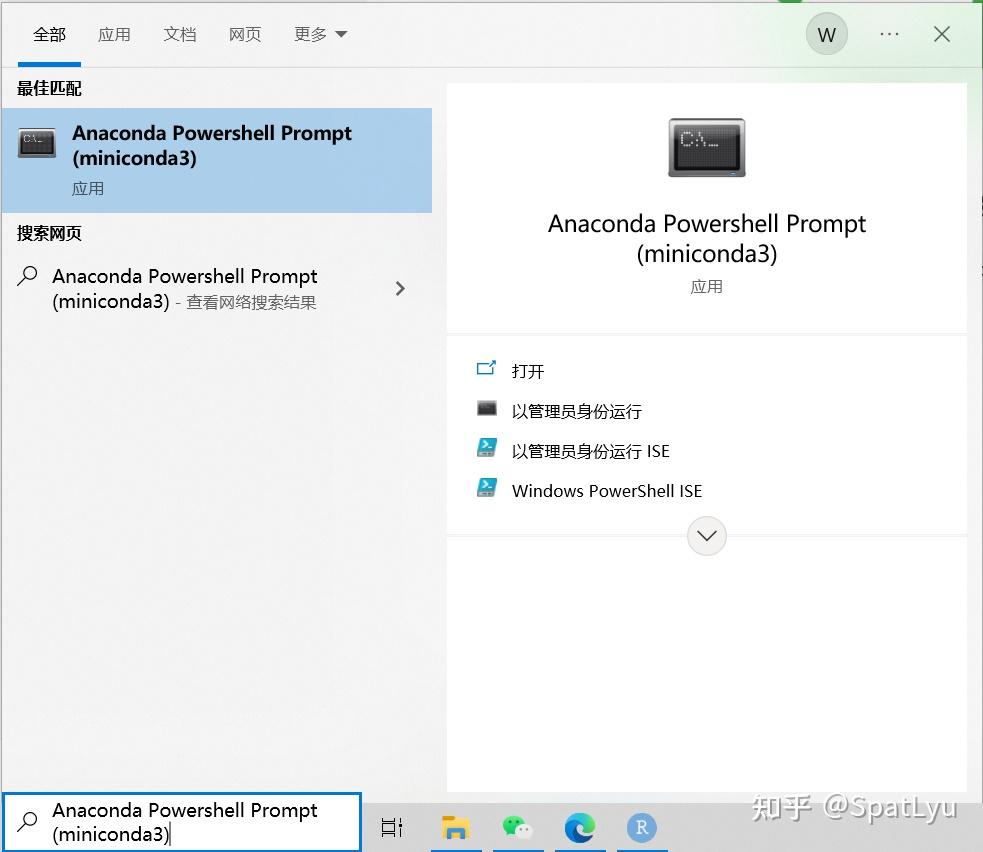The width and height of the screenshot is (983, 852).
Task: Launch WeChat from the taskbar
Action: 518,827
